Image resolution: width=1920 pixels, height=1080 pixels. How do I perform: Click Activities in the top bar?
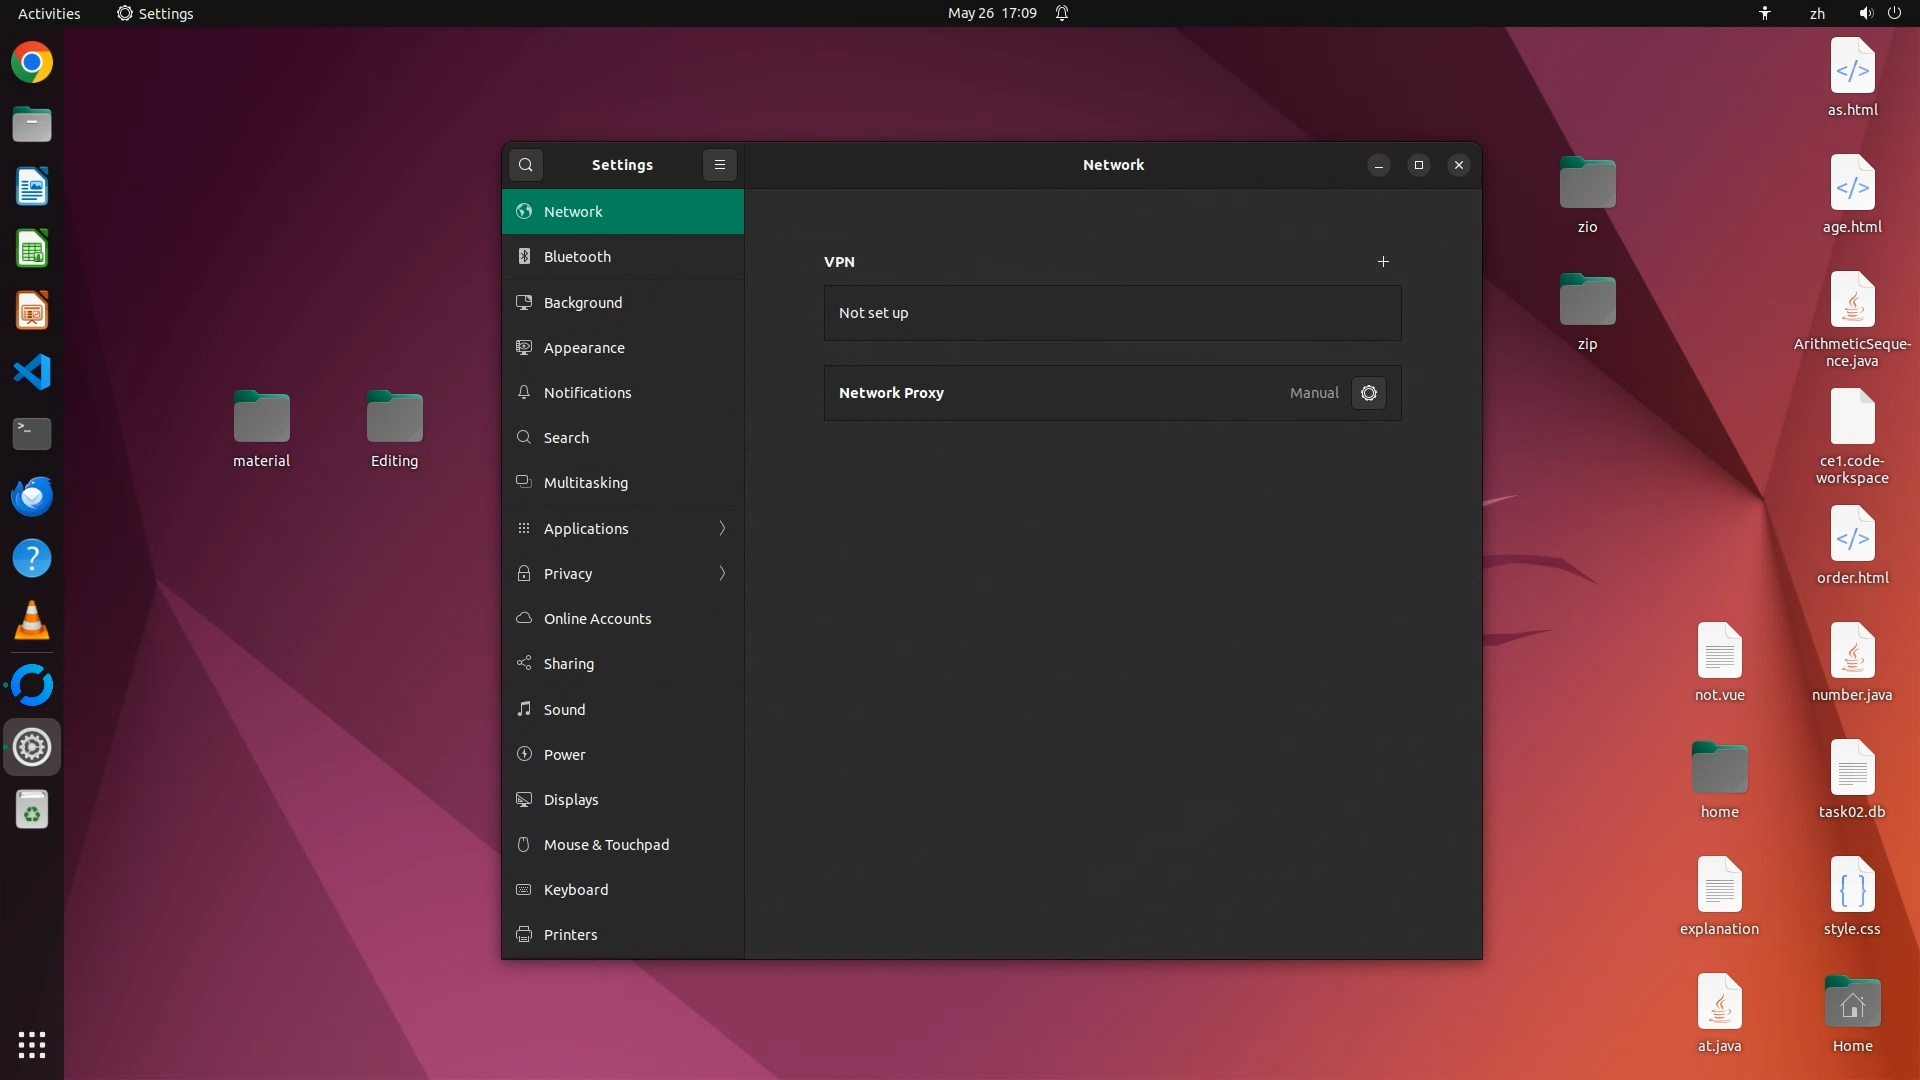pyautogui.click(x=49, y=13)
